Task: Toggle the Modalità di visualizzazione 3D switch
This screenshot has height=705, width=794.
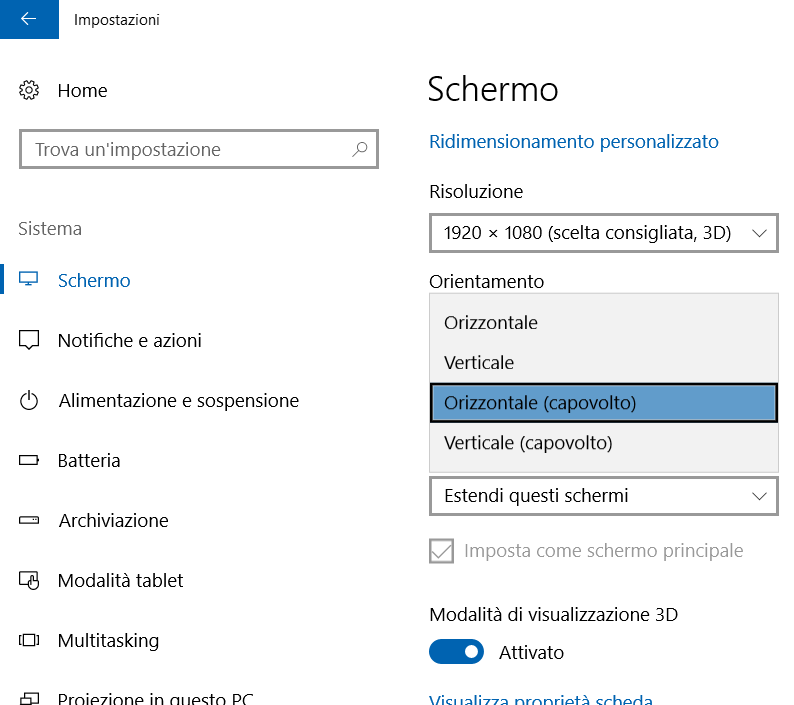Action: tap(456, 652)
